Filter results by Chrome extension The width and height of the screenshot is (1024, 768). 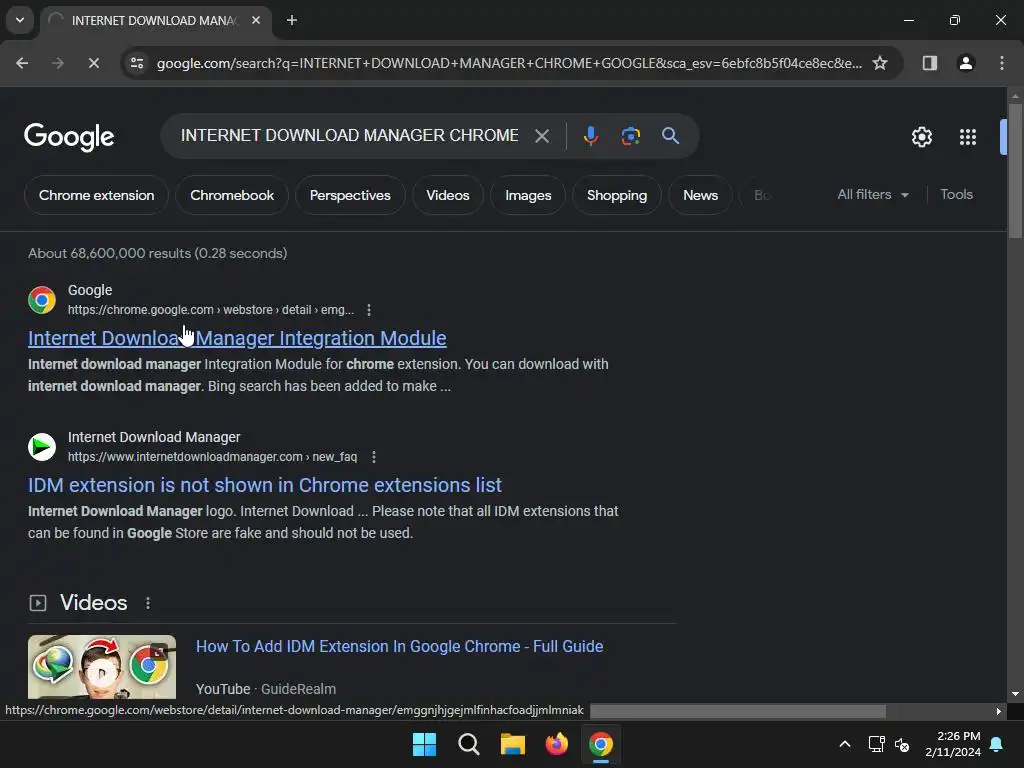coord(97,195)
